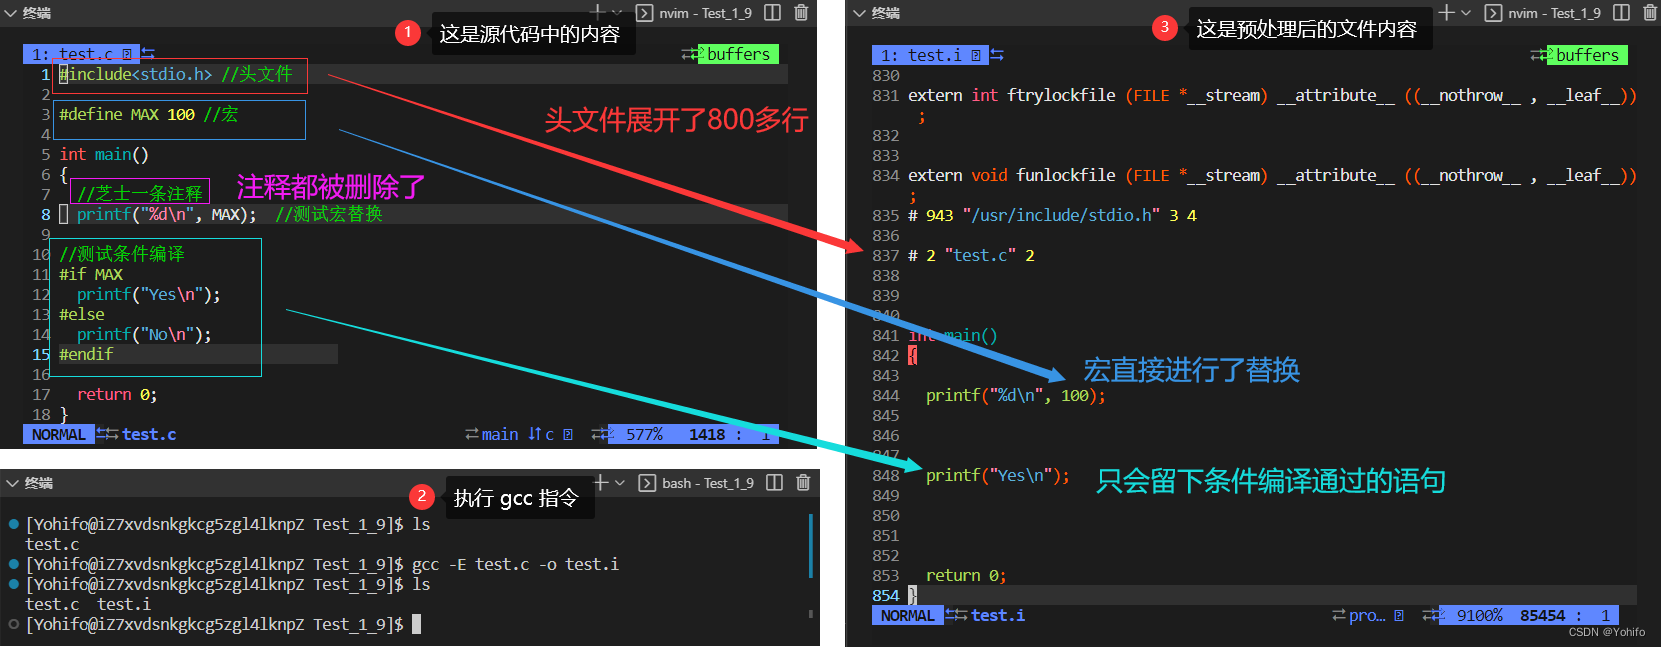The height and width of the screenshot is (647, 1661).
Task: Open launch-profile chevron in test.c nvim panel
Action: [617, 13]
